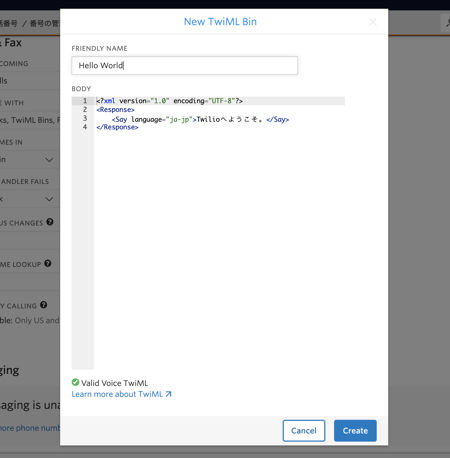The width and height of the screenshot is (450, 458).
Task: Open Learn more about TwiML link
Action: (x=122, y=394)
